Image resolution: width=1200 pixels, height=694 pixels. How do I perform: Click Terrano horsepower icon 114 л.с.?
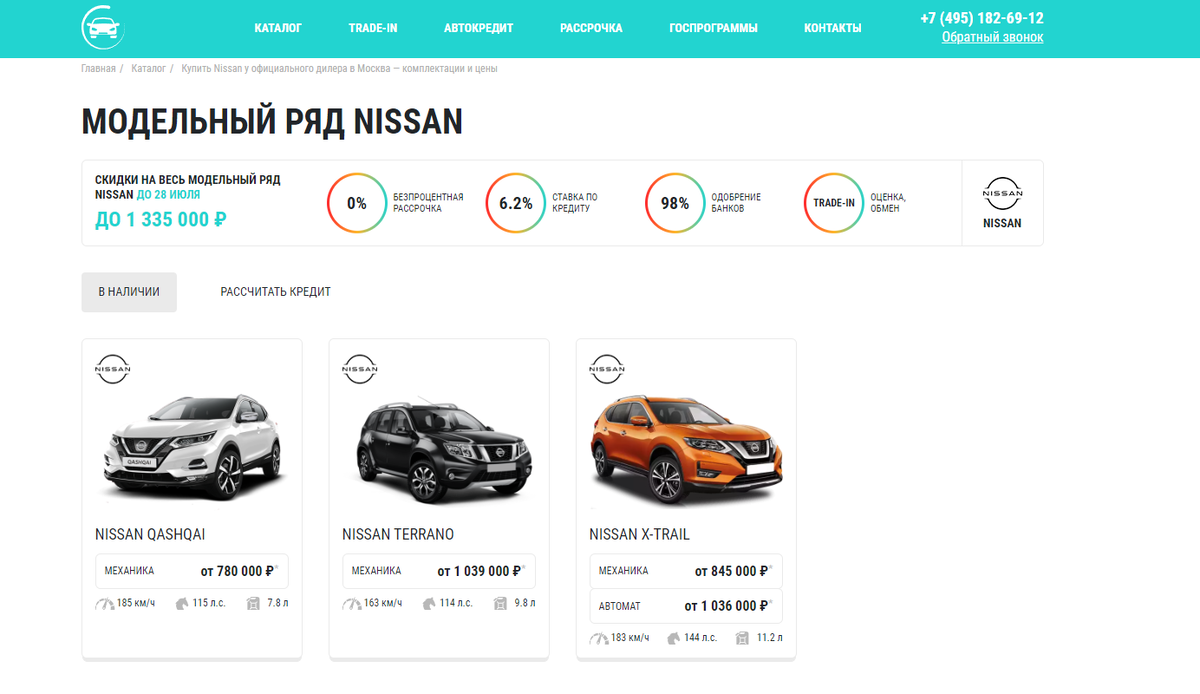(x=428, y=604)
